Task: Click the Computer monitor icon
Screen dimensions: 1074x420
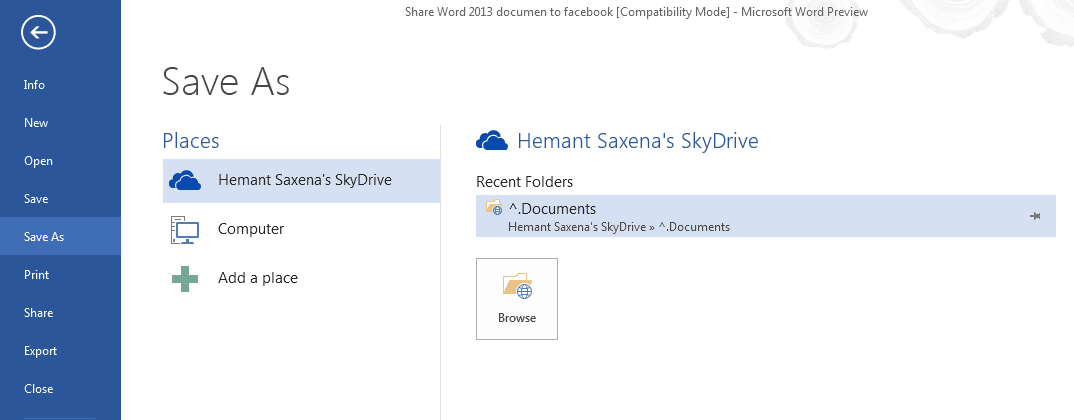Action: 184,230
